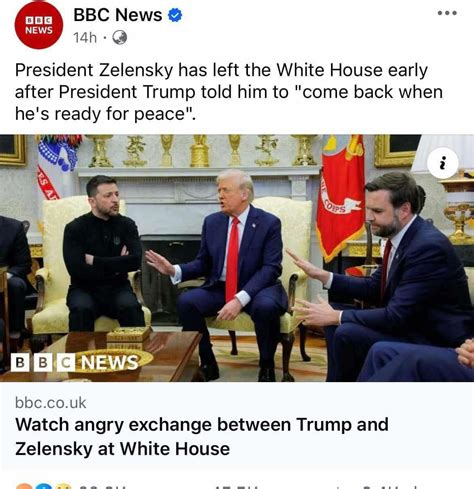Open the 14h post timestamp
Image resolution: width=474 pixels, height=489 pixels.
click(x=85, y=38)
